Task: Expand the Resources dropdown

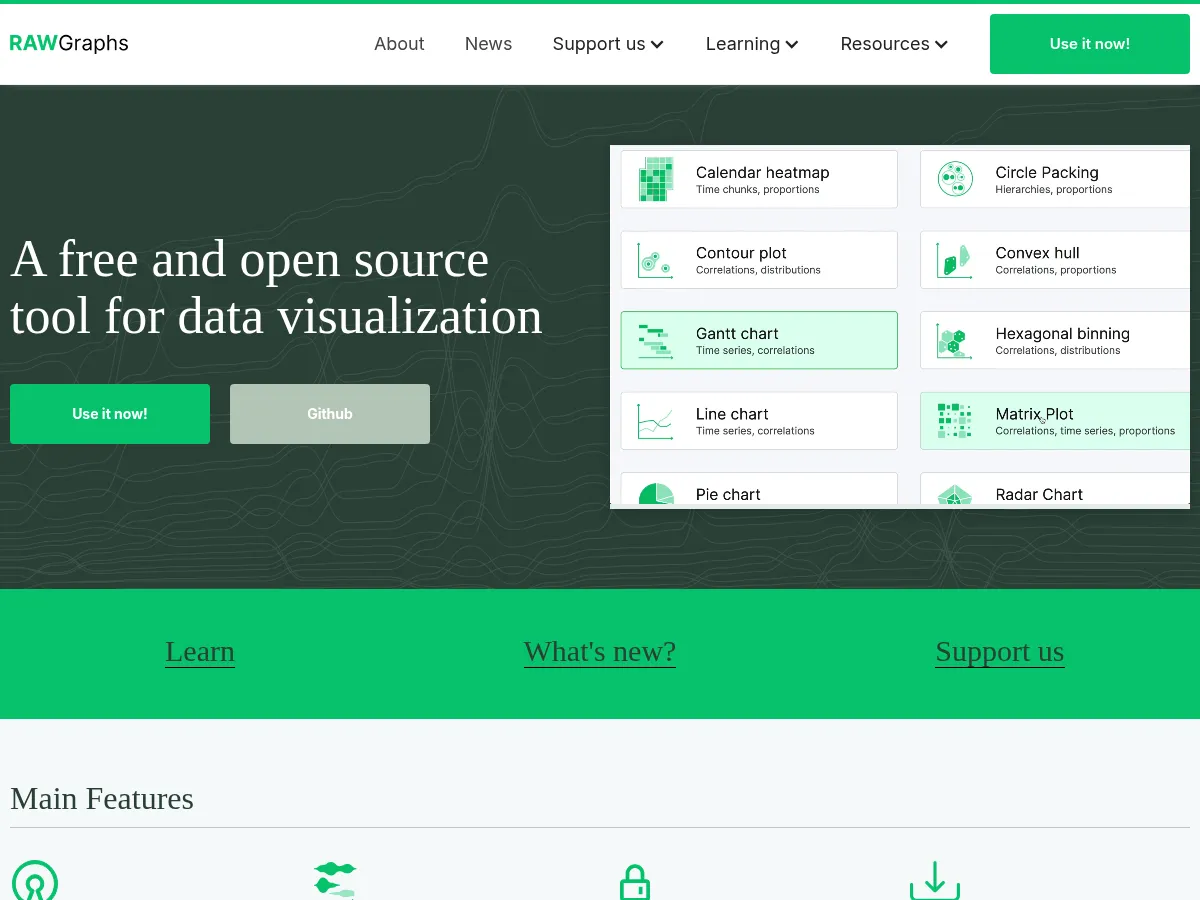Action: click(893, 44)
